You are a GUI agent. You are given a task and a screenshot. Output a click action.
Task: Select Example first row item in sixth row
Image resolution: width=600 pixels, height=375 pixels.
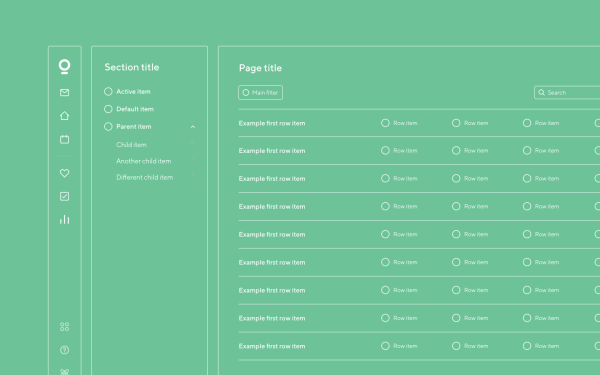(272, 262)
